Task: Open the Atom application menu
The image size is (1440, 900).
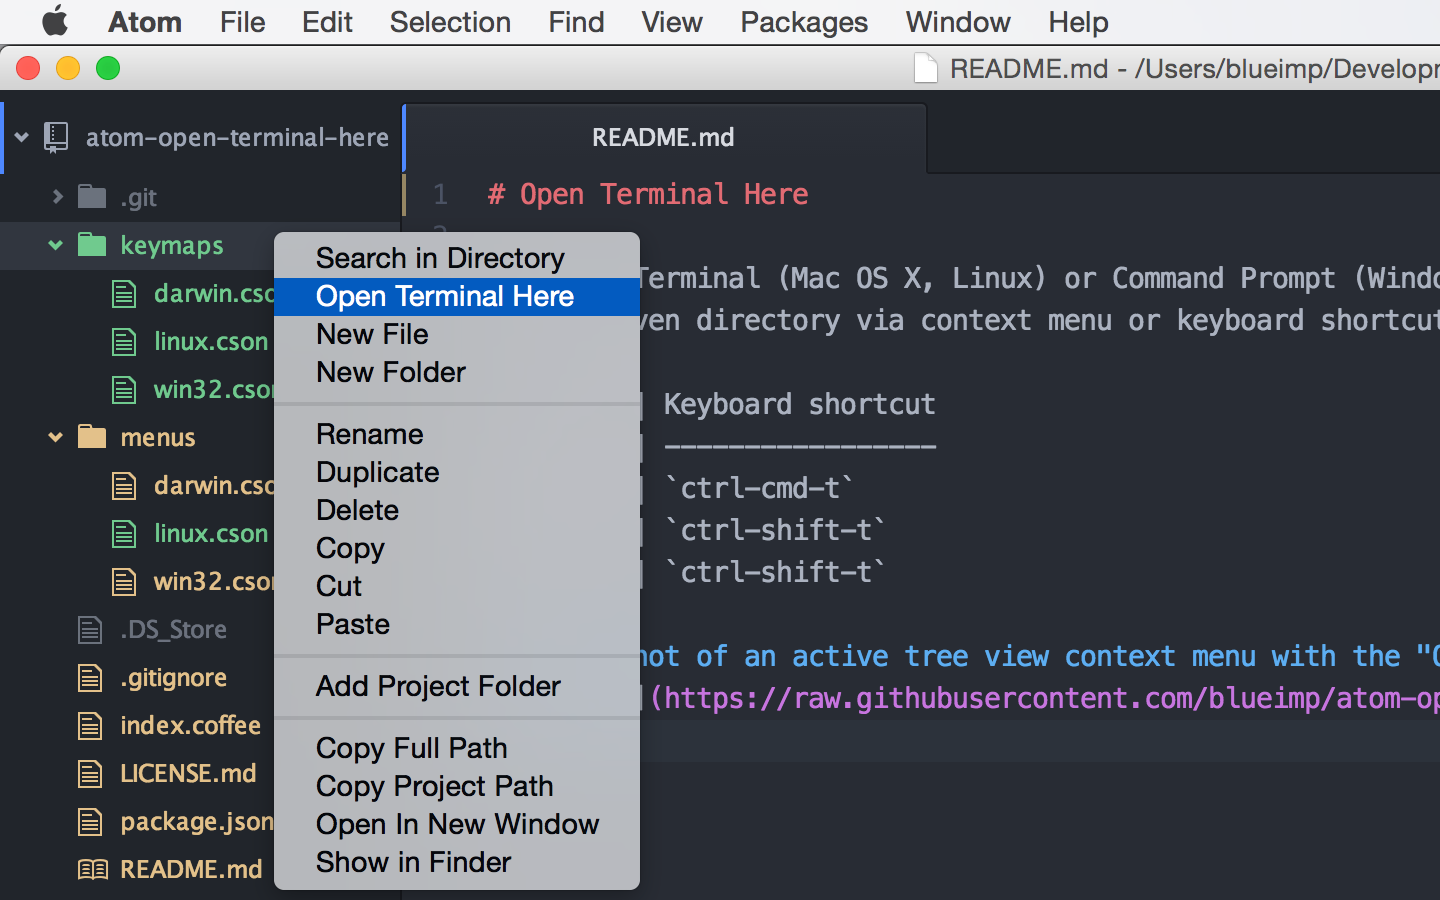Action: pos(145,22)
